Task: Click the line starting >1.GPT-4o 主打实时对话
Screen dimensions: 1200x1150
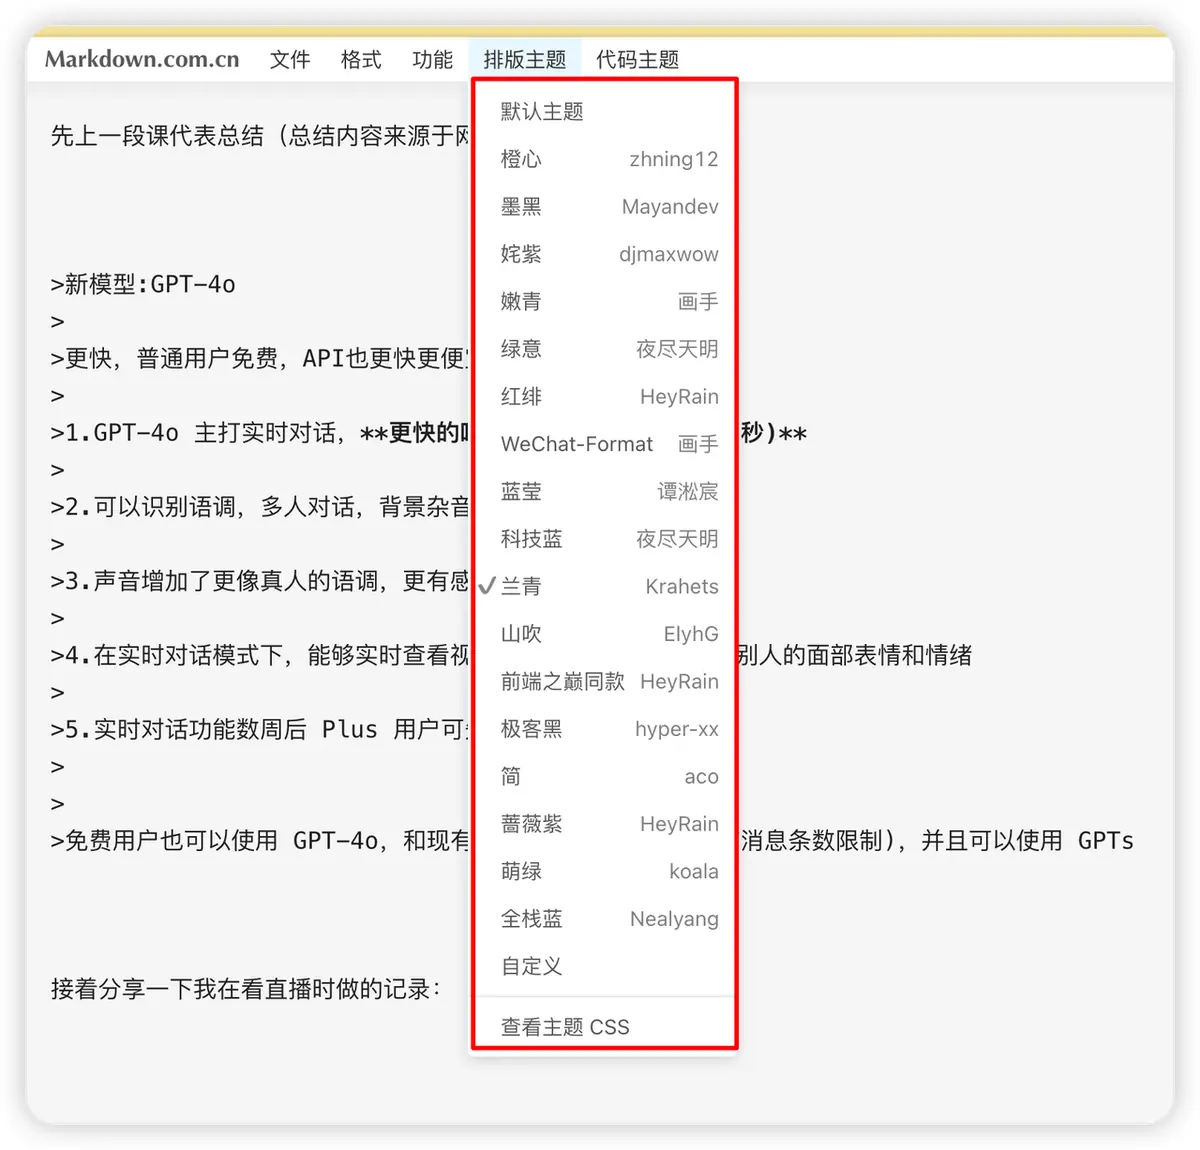Action: [x=260, y=433]
